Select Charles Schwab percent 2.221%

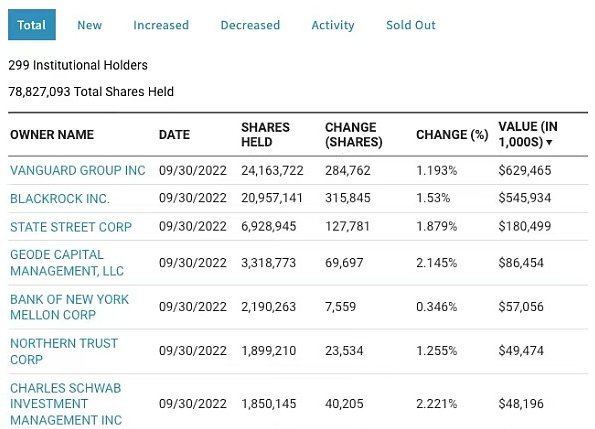(x=436, y=404)
